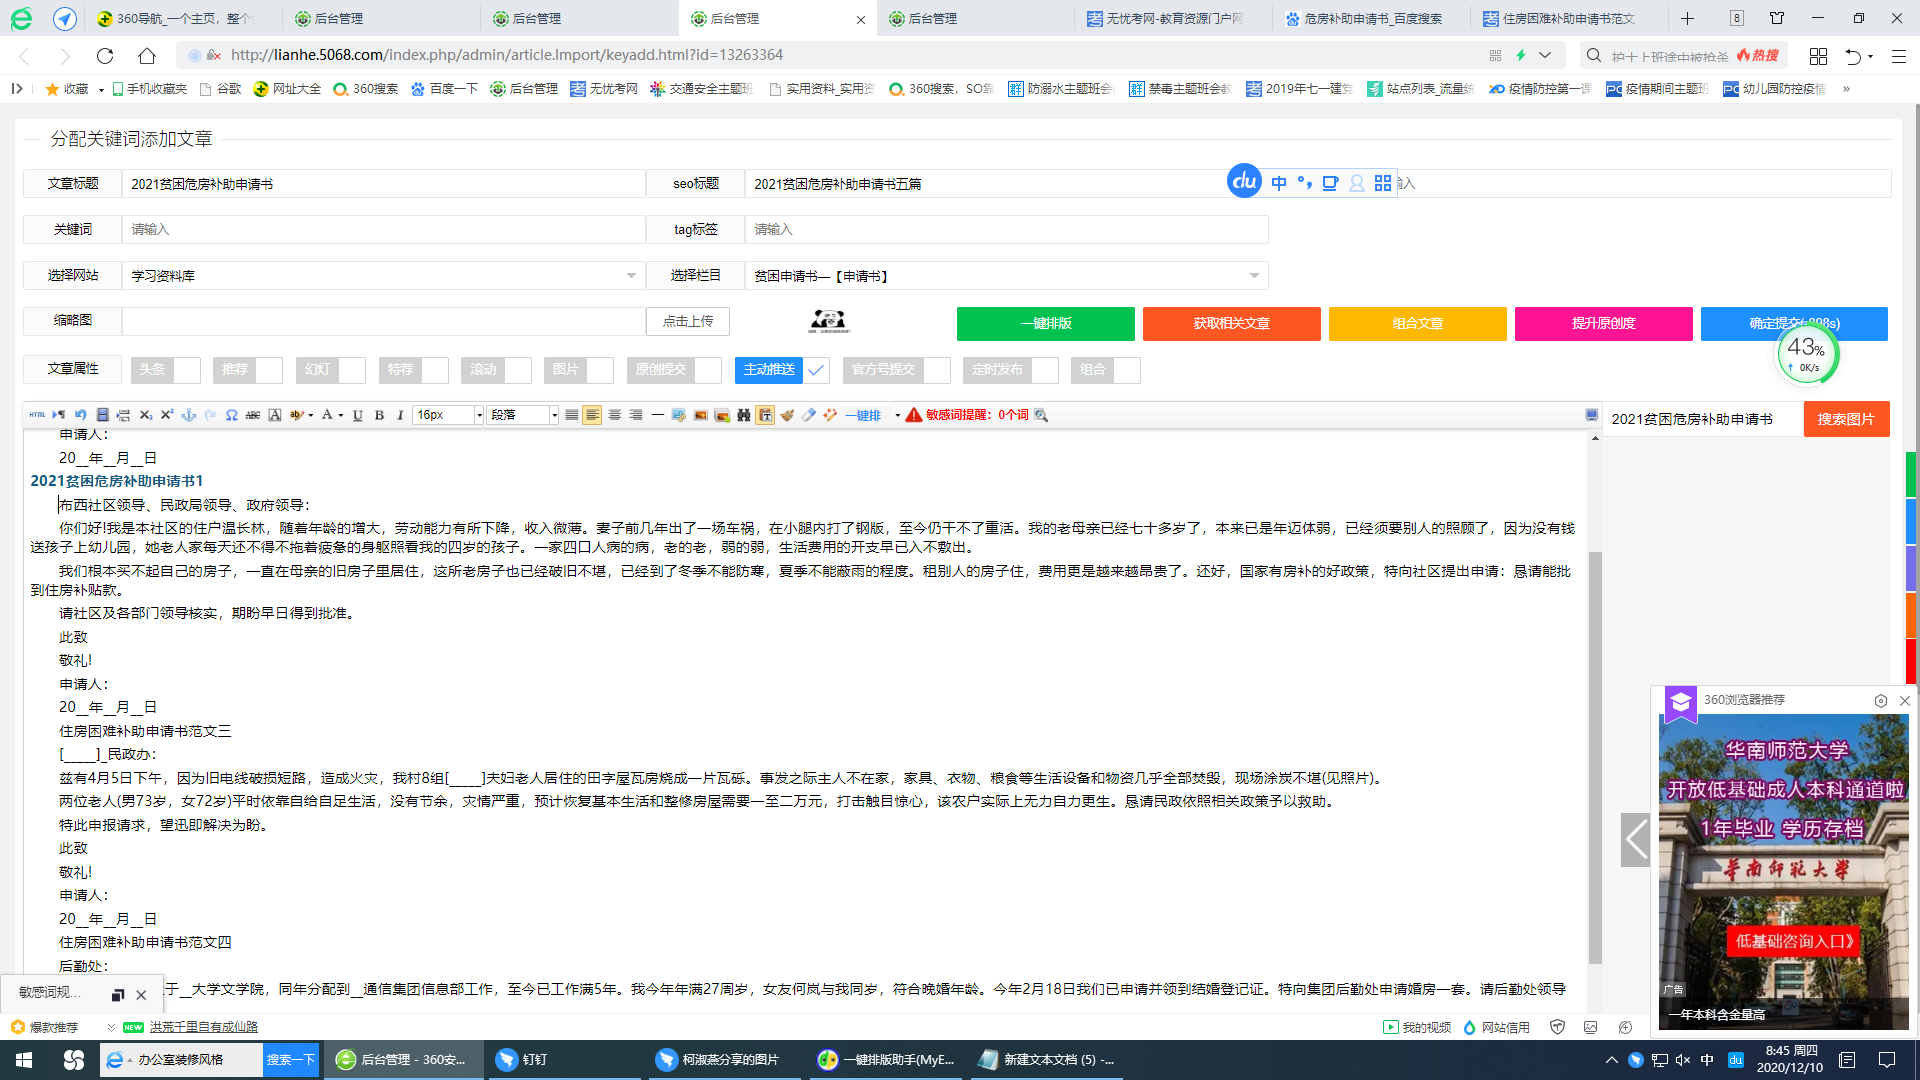Click the Find and Replace binoculars icon
The image size is (1920, 1080).
click(x=743, y=414)
